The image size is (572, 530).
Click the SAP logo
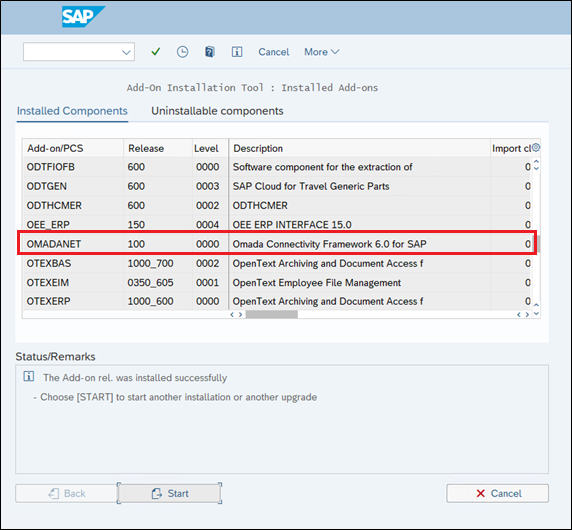[x=83, y=16]
